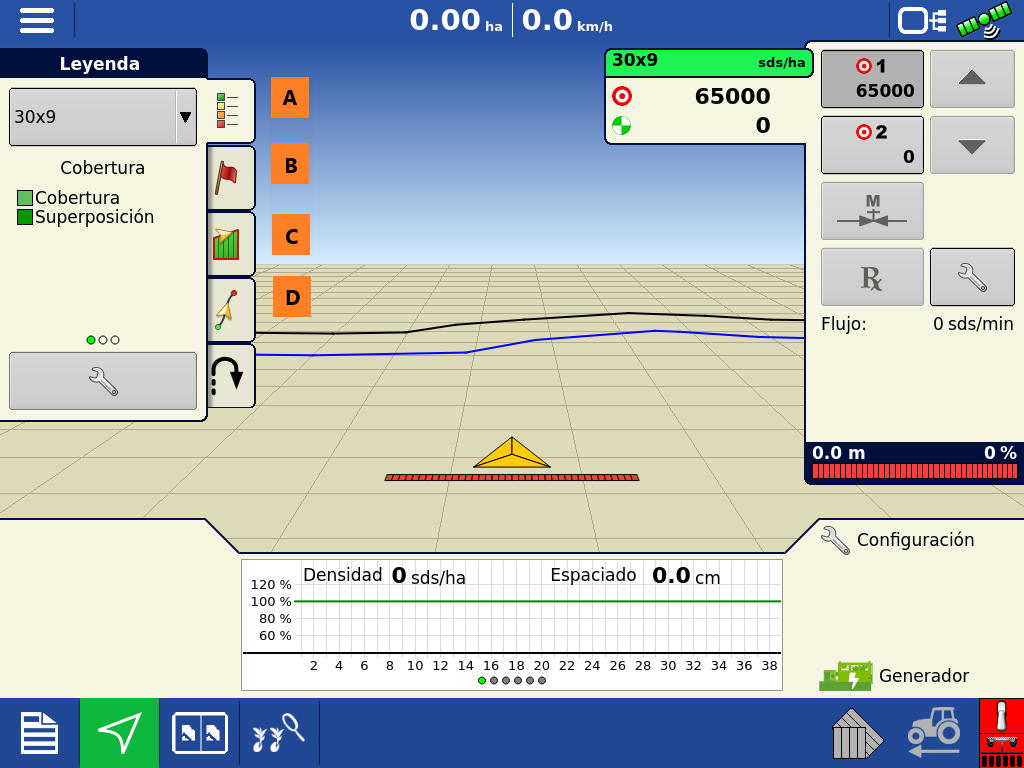Increase rate with the up arrow
Screen dimensions: 1024x768
971,79
